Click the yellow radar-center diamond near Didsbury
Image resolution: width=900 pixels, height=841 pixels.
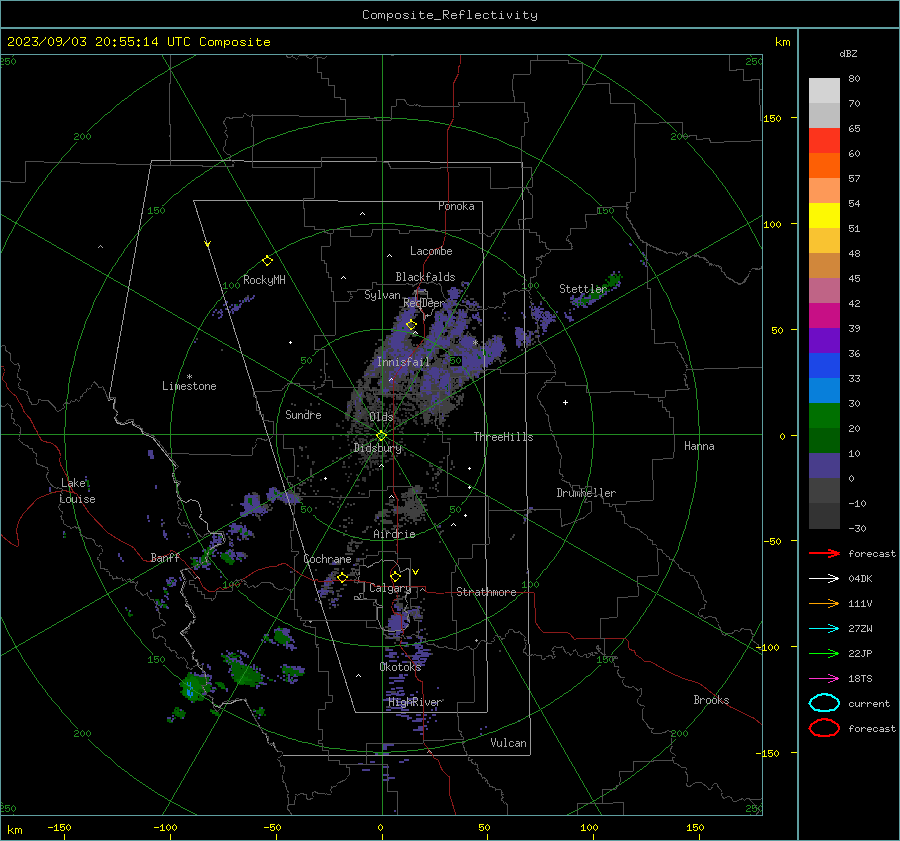coord(381,436)
